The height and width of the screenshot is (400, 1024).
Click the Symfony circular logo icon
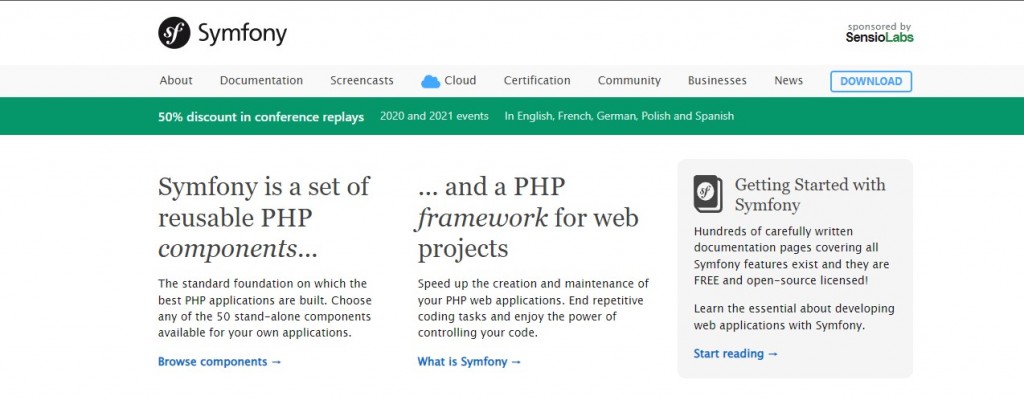point(174,33)
